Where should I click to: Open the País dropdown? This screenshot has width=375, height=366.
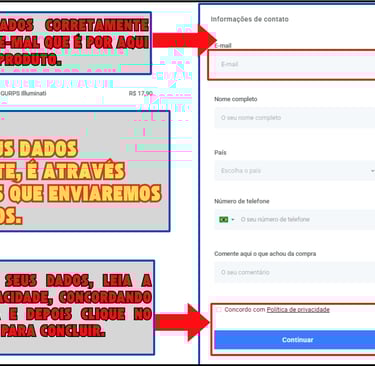(295, 171)
